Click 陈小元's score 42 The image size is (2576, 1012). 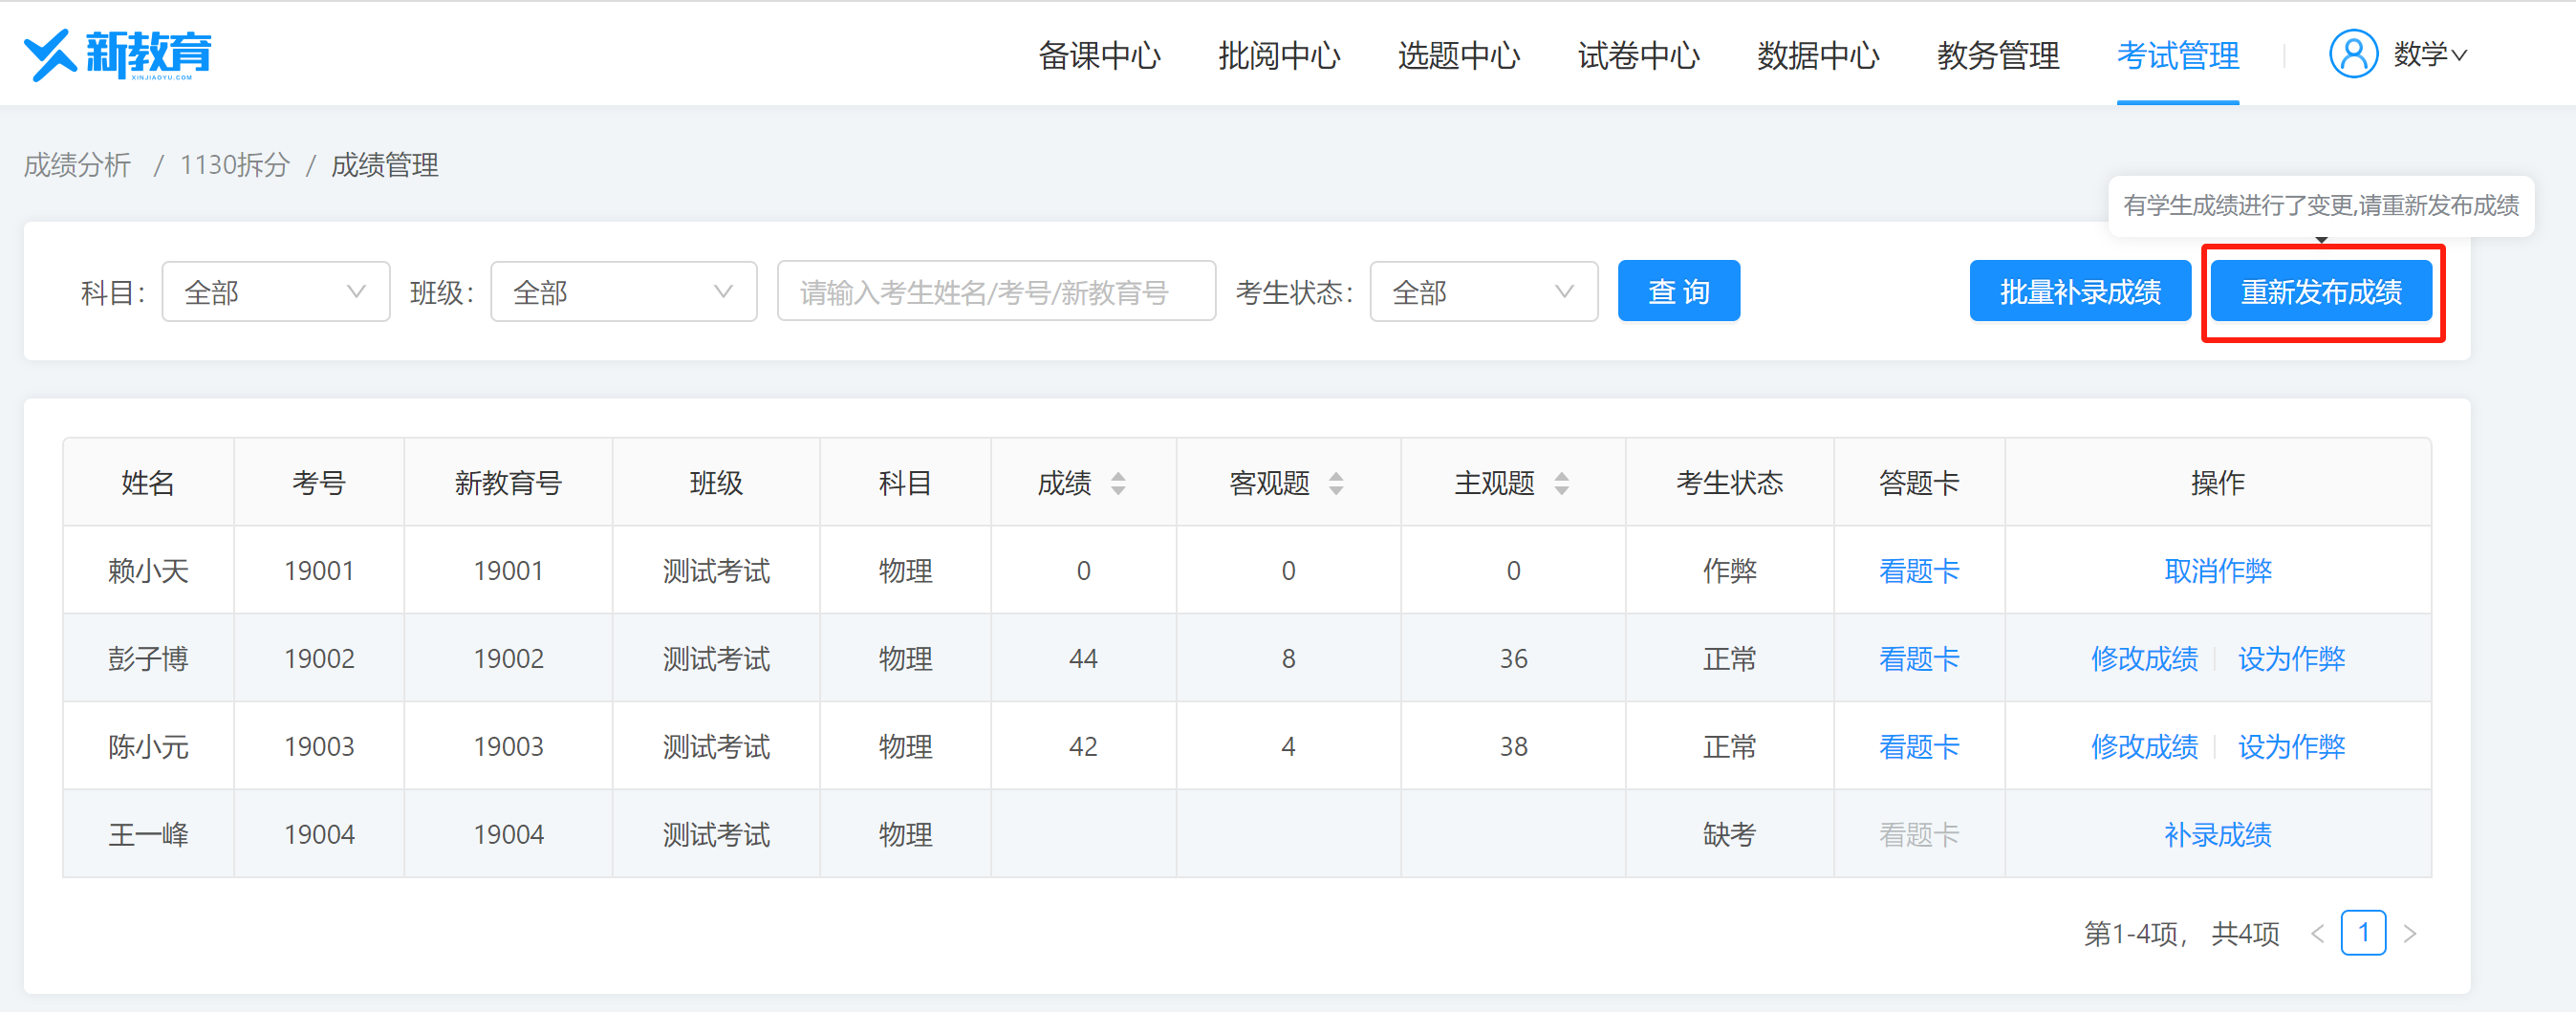(x=1083, y=747)
